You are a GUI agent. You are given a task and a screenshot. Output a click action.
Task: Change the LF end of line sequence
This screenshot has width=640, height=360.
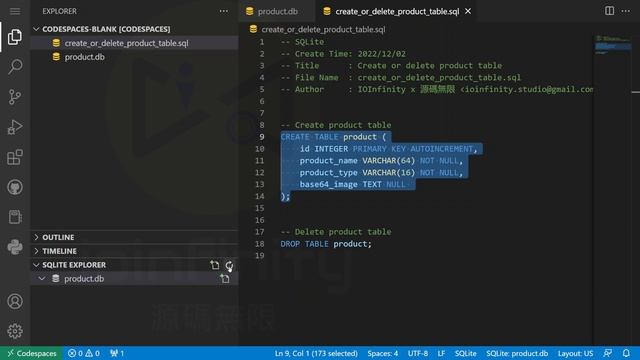pos(441,353)
